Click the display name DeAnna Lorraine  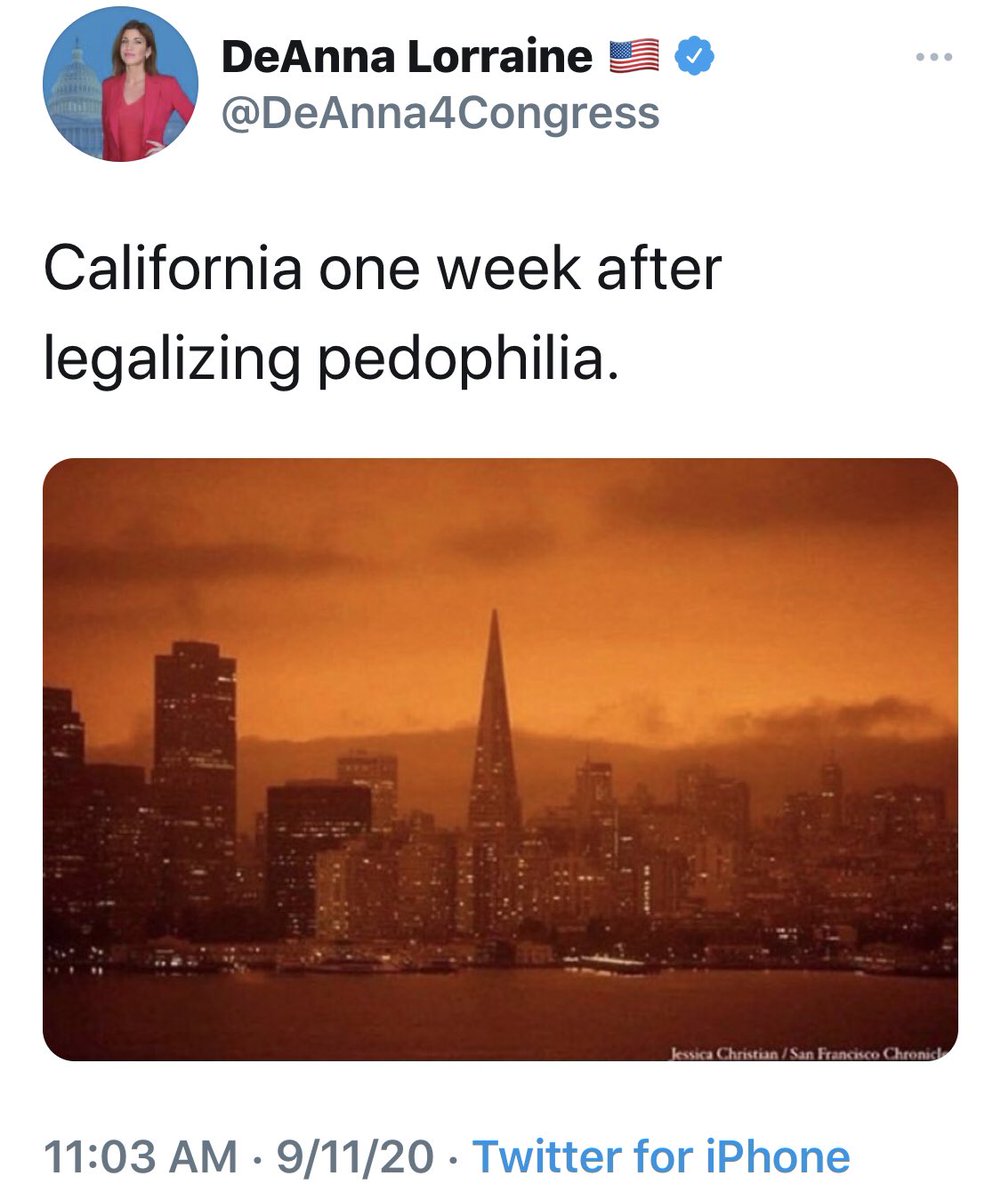click(408, 57)
